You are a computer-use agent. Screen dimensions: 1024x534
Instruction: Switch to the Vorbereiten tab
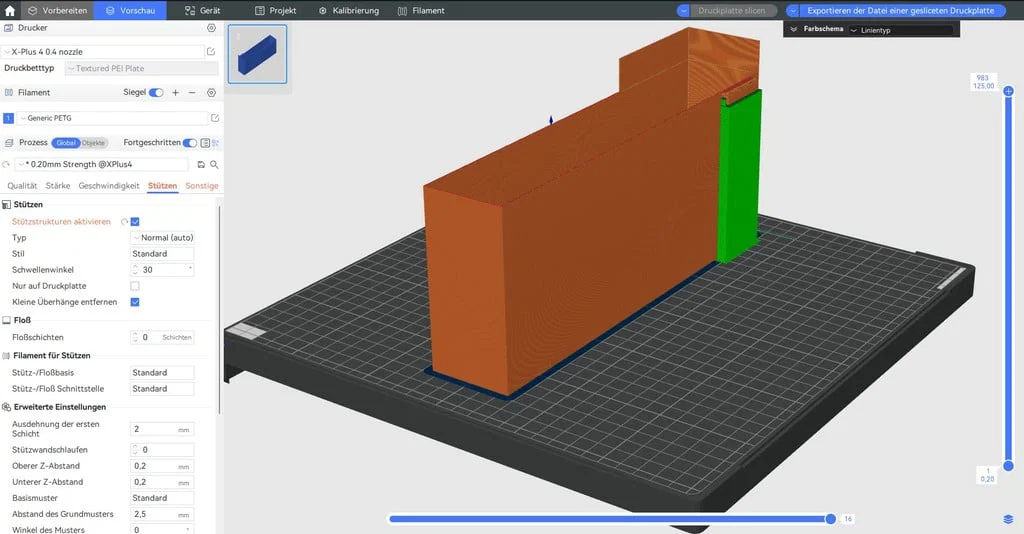pyautogui.click(x=57, y=10)
